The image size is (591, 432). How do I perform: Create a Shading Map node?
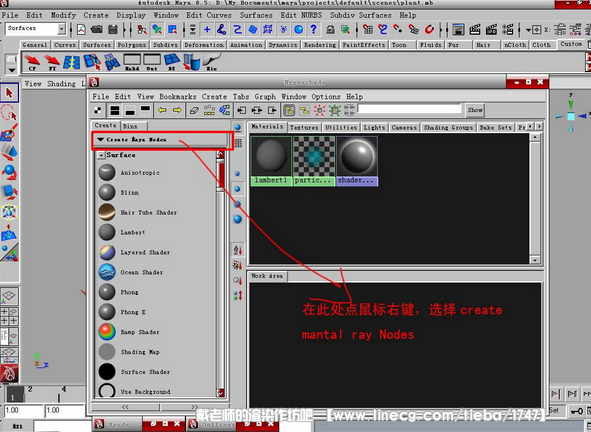(x=129, y=352)
